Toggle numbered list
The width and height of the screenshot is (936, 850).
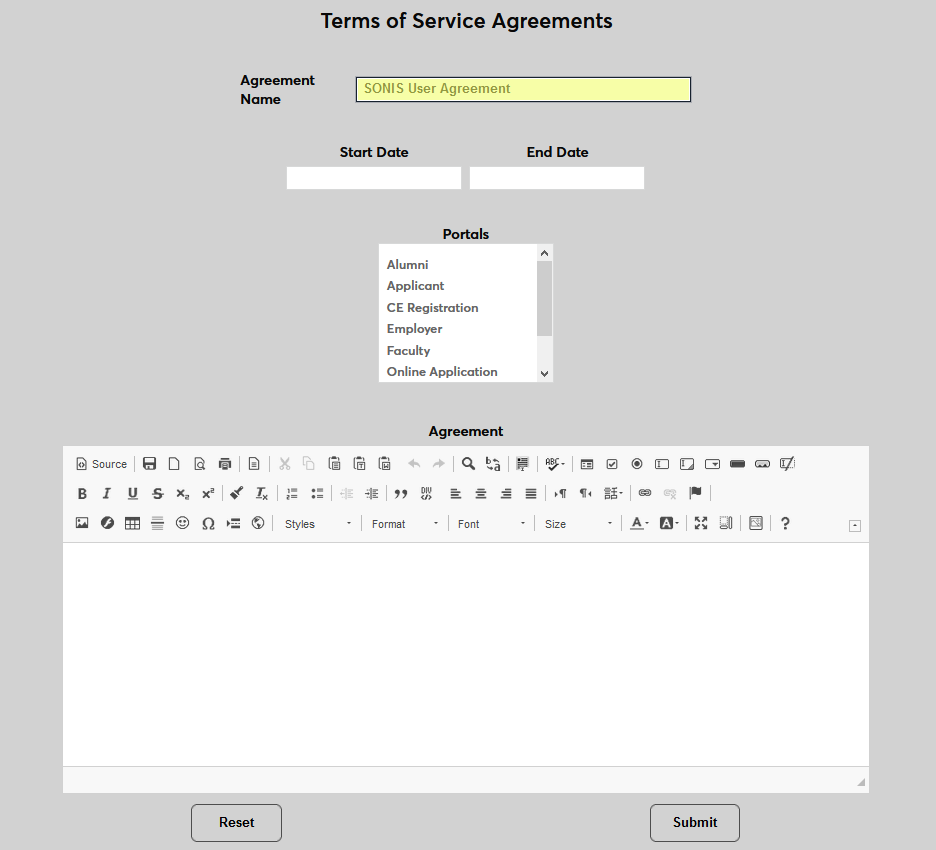292,494
